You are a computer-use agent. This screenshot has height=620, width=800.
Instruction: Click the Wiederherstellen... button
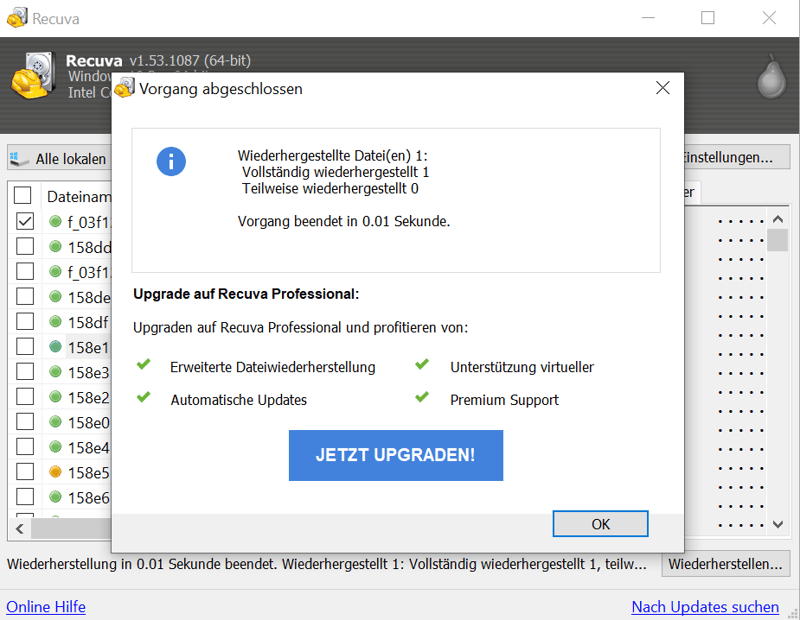pyautogui.click(x=726, y=564)
